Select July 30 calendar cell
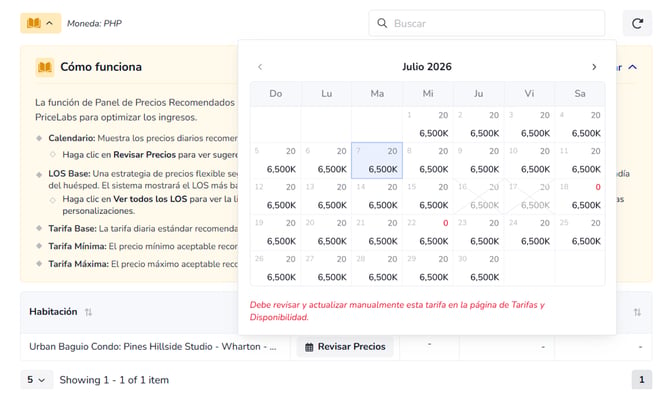This screenshot has height=398, width=670. (x=479, y=268)
